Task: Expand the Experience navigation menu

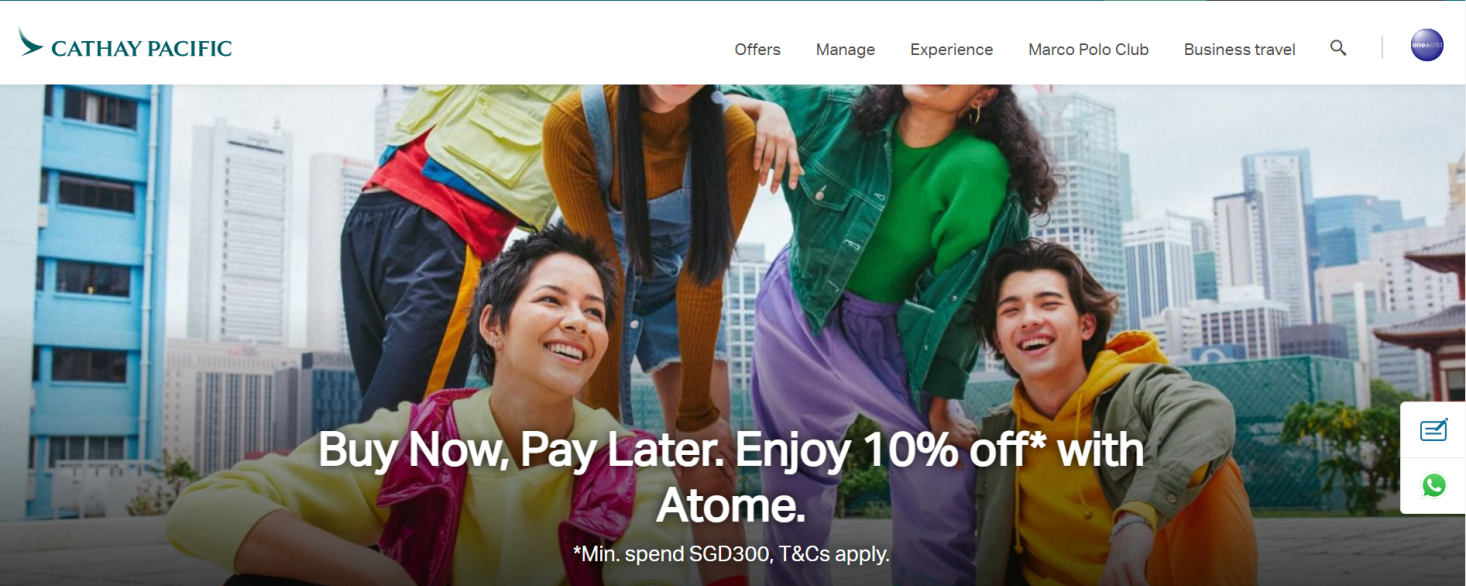Action: click(x=951, y=49)
